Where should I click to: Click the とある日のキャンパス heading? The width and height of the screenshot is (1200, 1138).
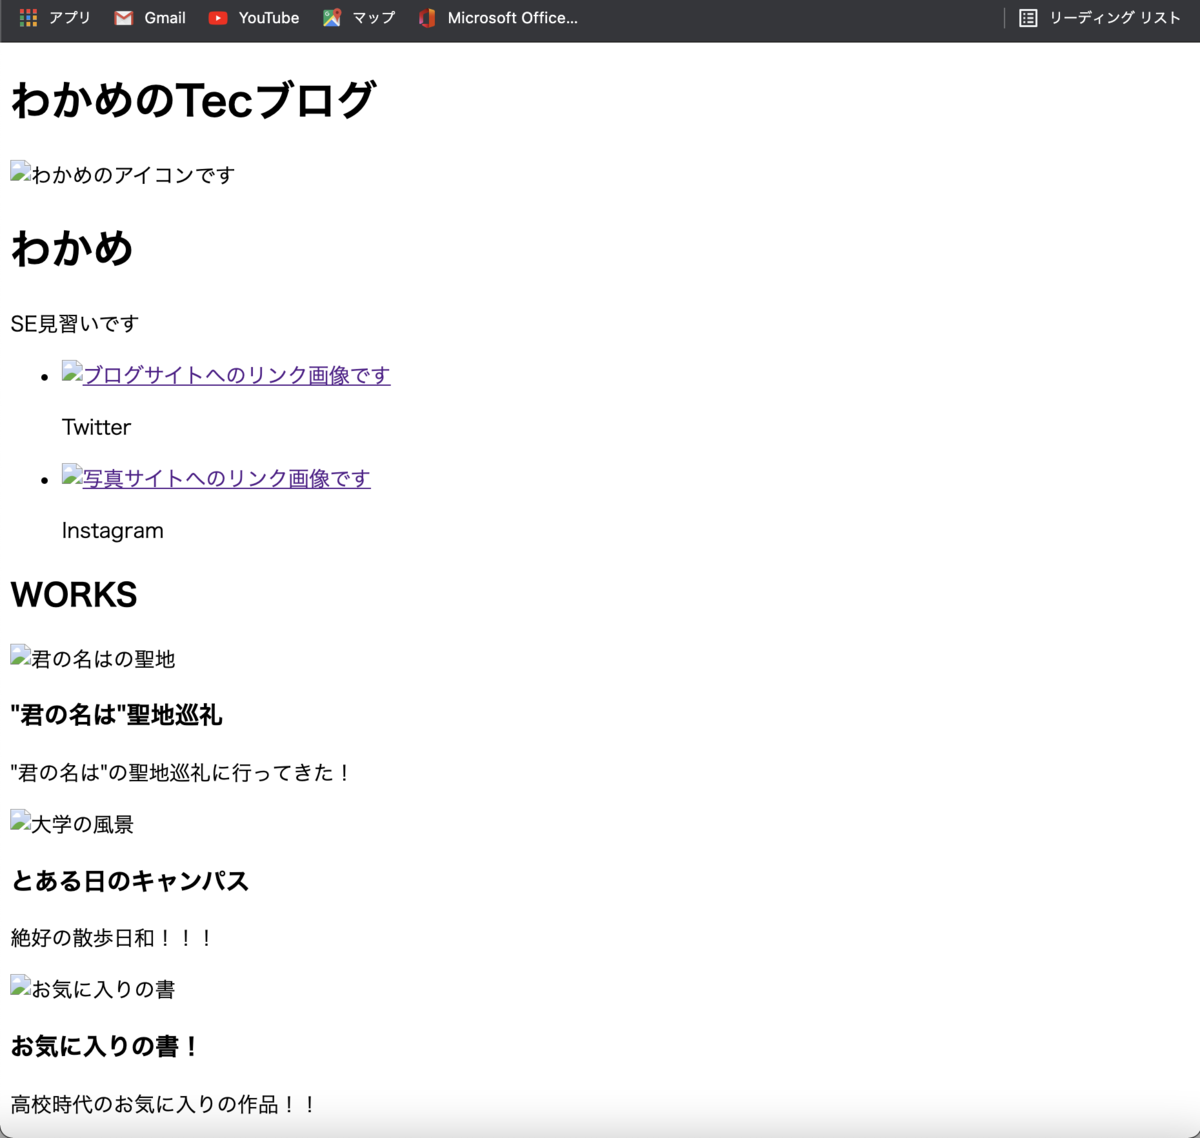pyautogui.click(x=130, y=881)
